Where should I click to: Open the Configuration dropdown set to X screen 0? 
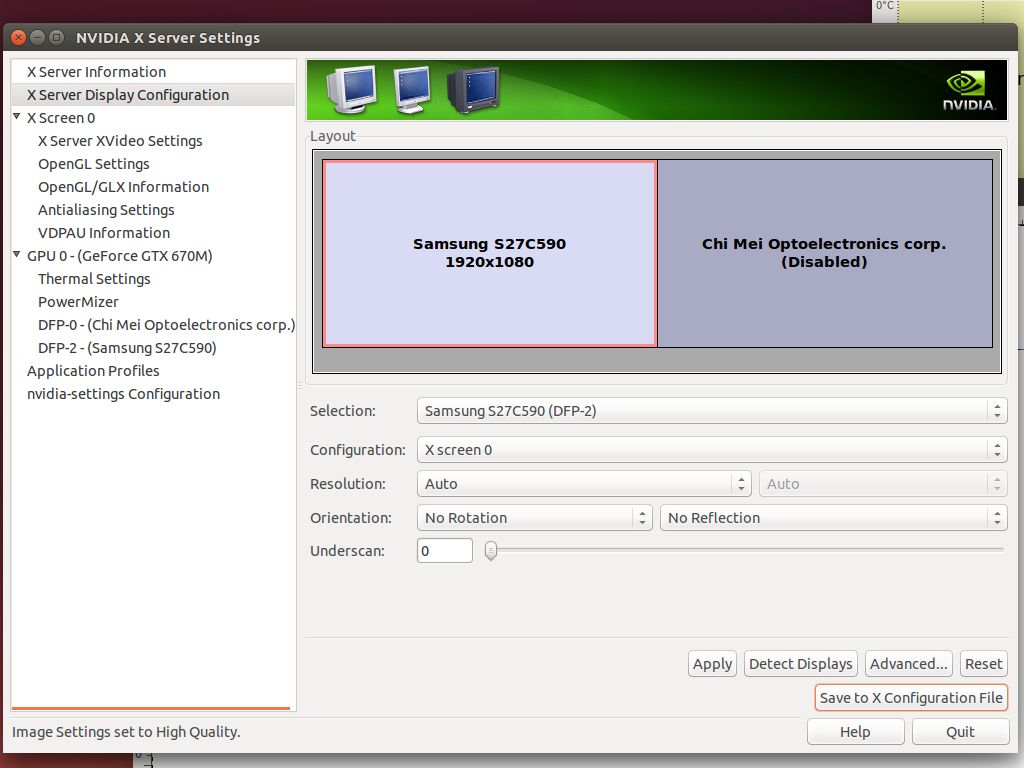click(712, 450)
